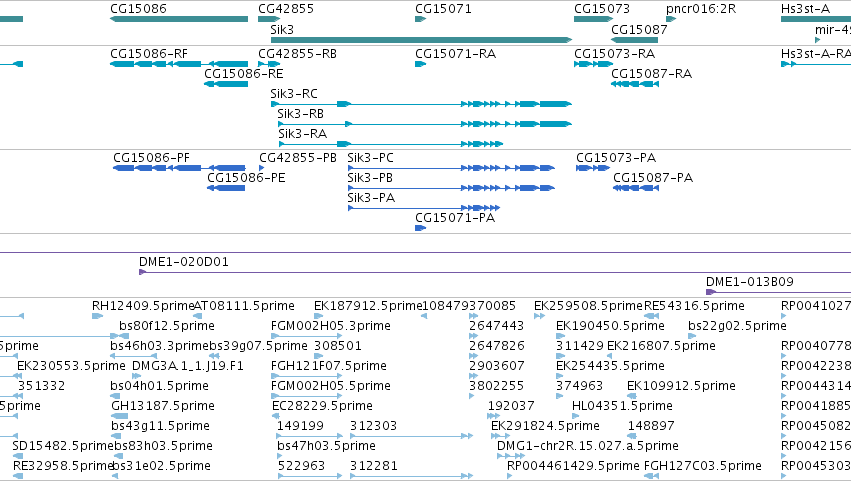Select the CG42855 gene label
This screenshot has width=851, height=481.
[285, 9]
